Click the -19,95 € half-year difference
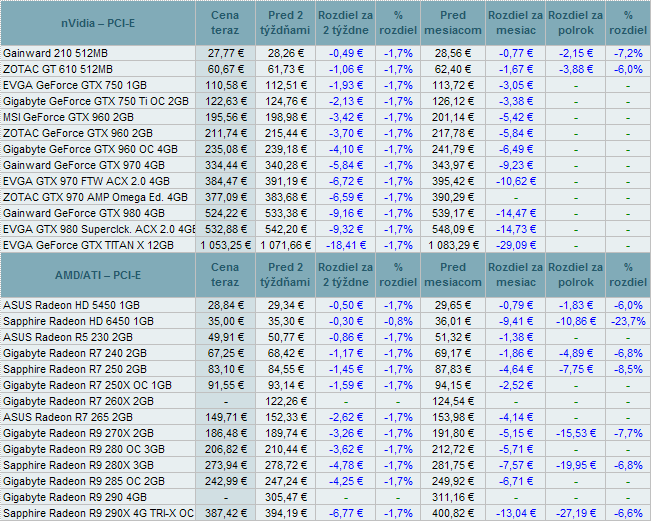The width and height of the screenshot is (651, 521). click(576, 465)
